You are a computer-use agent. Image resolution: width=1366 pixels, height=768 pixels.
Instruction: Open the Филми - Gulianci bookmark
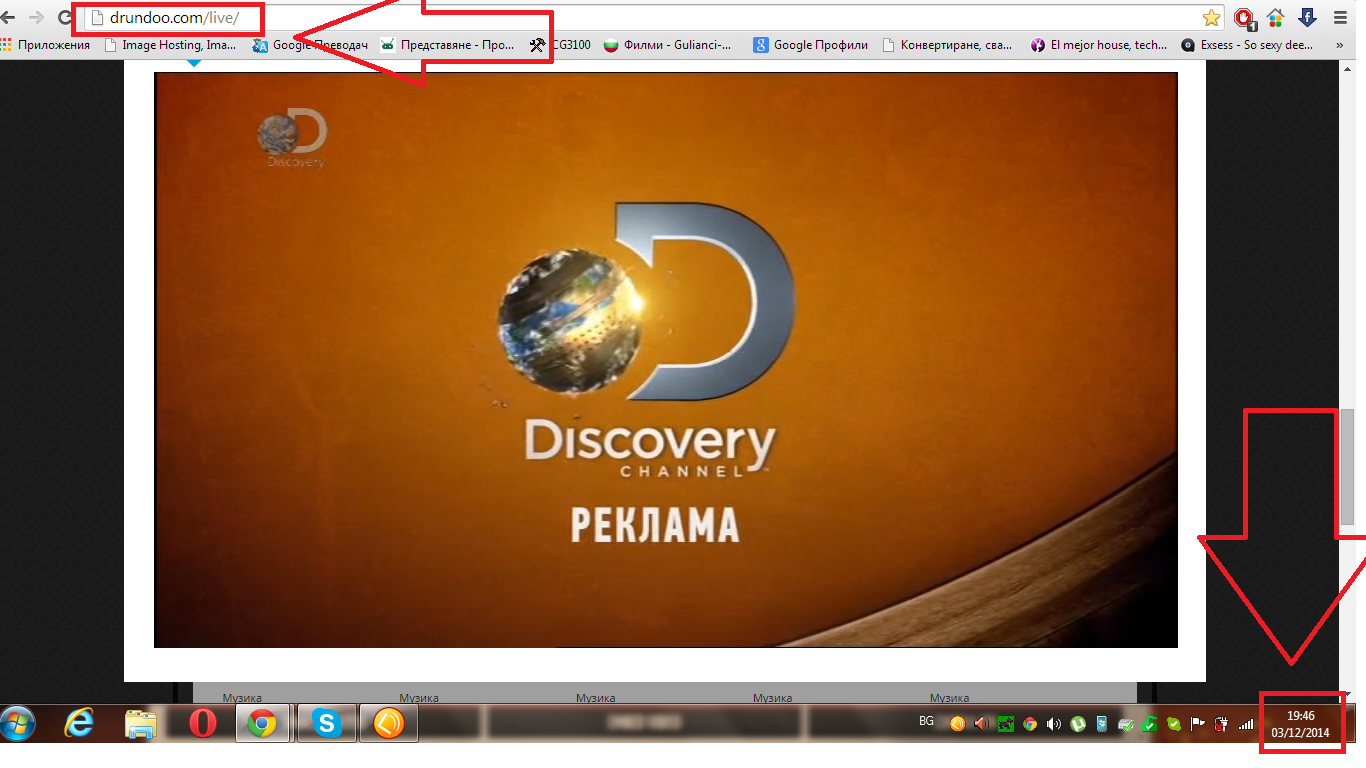(x=668, y=45)
